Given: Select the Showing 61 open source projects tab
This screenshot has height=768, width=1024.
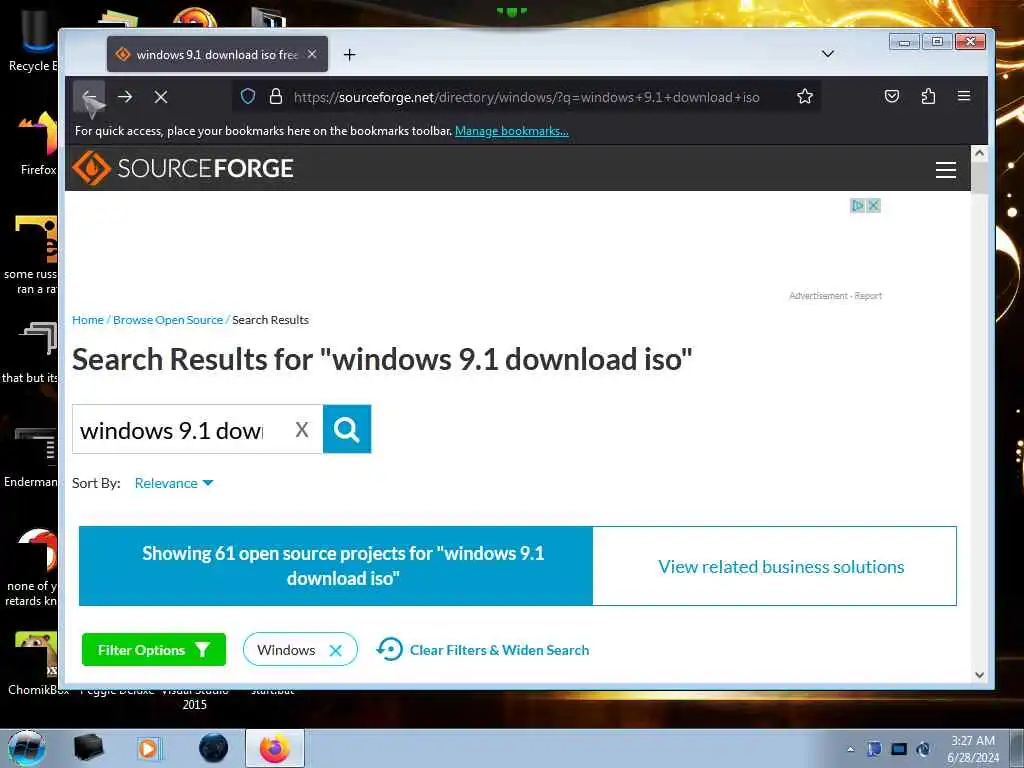Looking at the screenshot, I should 336,566.
